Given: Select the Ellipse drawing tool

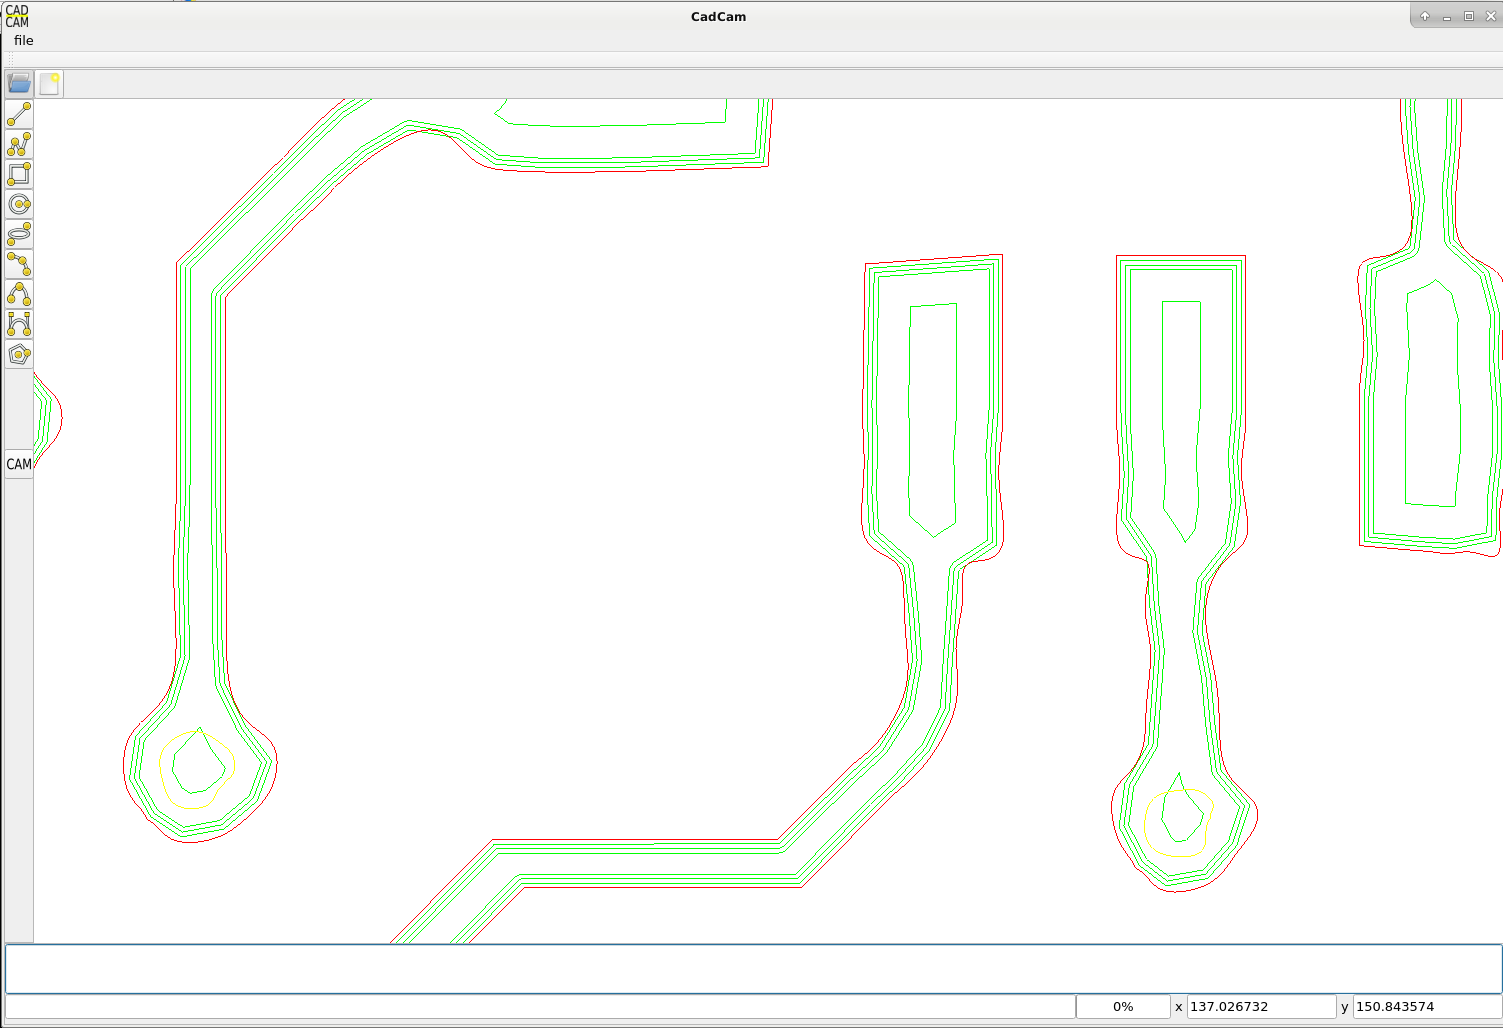Looking at the screenshot, I should click(x=19, y=235).
